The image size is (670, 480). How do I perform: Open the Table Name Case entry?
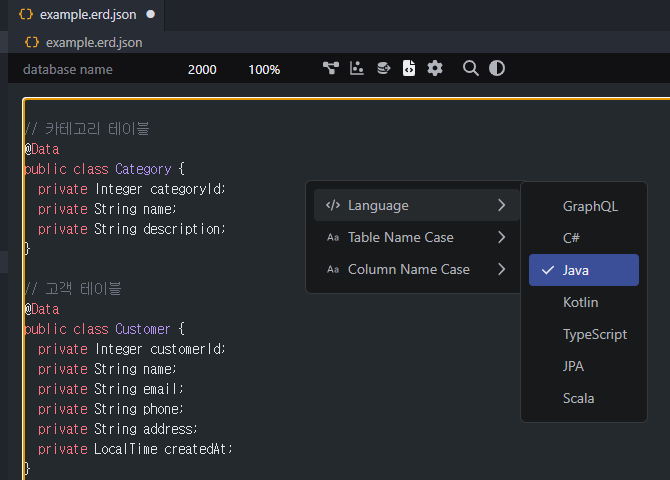(417, 237)
